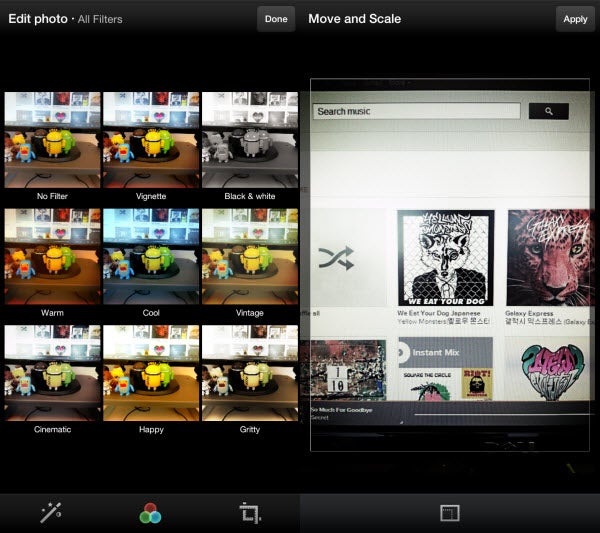
Task: Open the color filters icon
Action: pos(150,513)
